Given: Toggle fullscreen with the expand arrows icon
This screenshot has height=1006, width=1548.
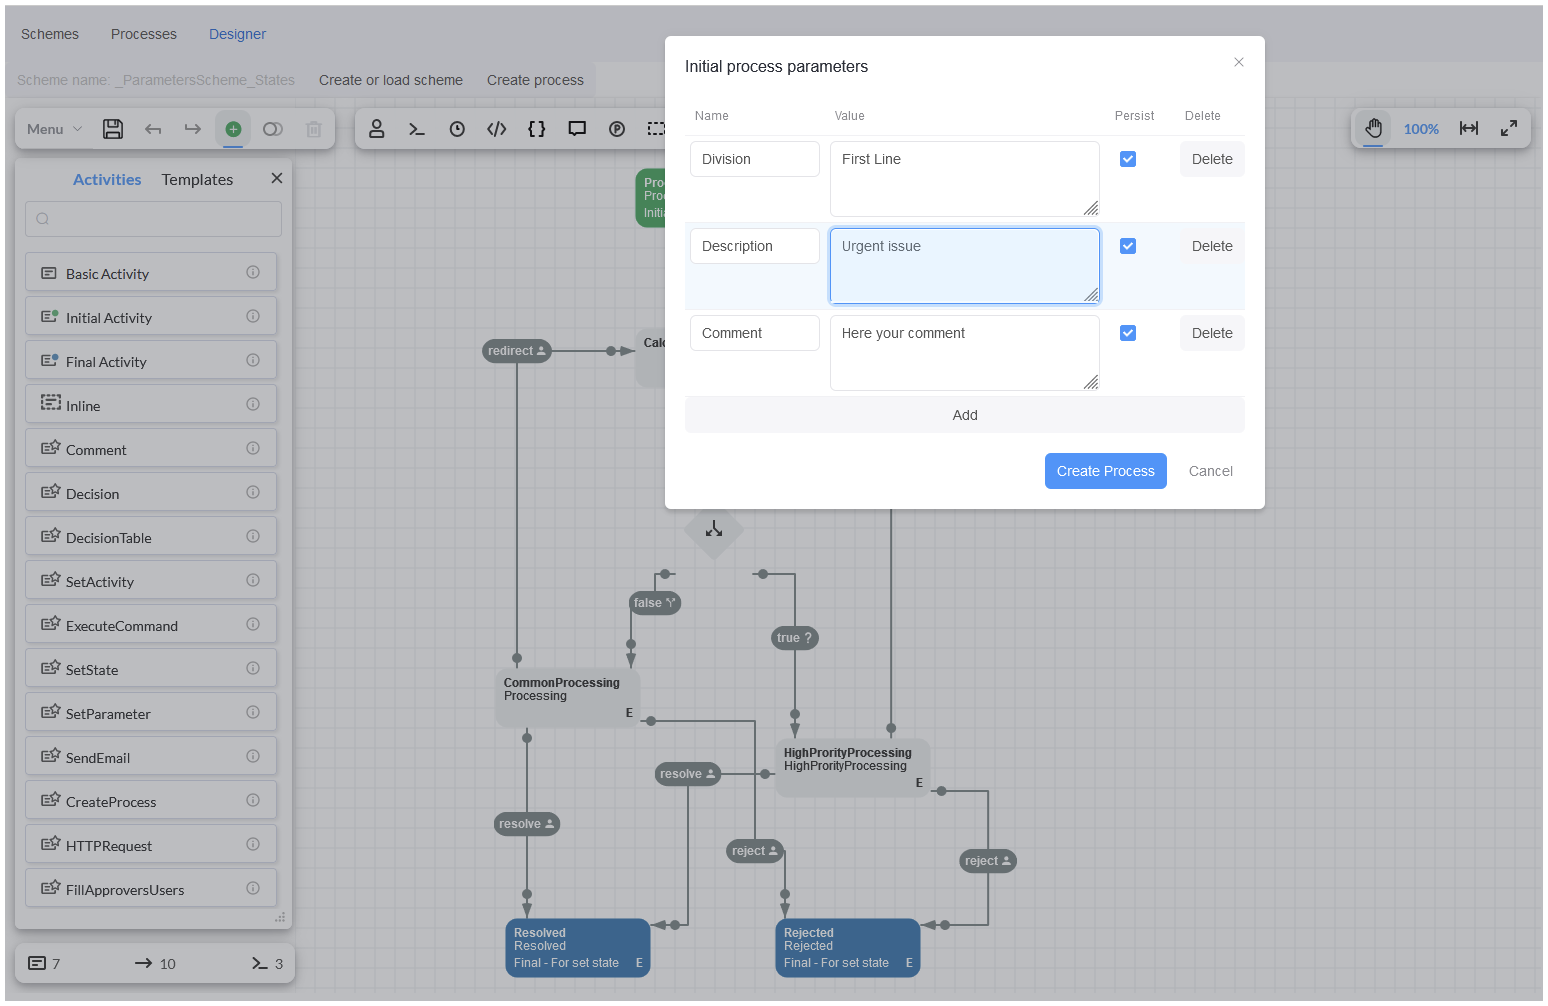Looking at the screenshot, I should 1509,128.
